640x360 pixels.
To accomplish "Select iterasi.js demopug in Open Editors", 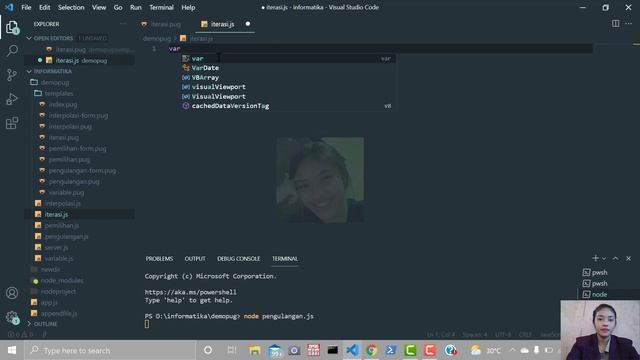I will 80,60.
